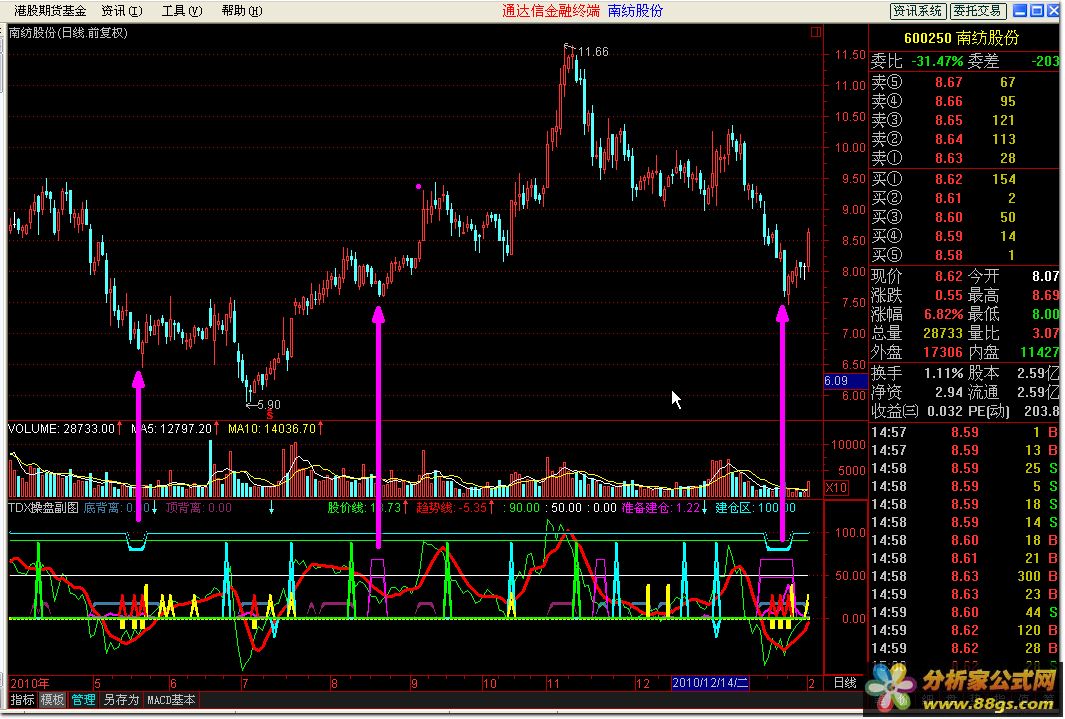This screenshot has width=1065, height=719.
Task: Click the 现价 8.62 value
Action: [x=948, y=276]
